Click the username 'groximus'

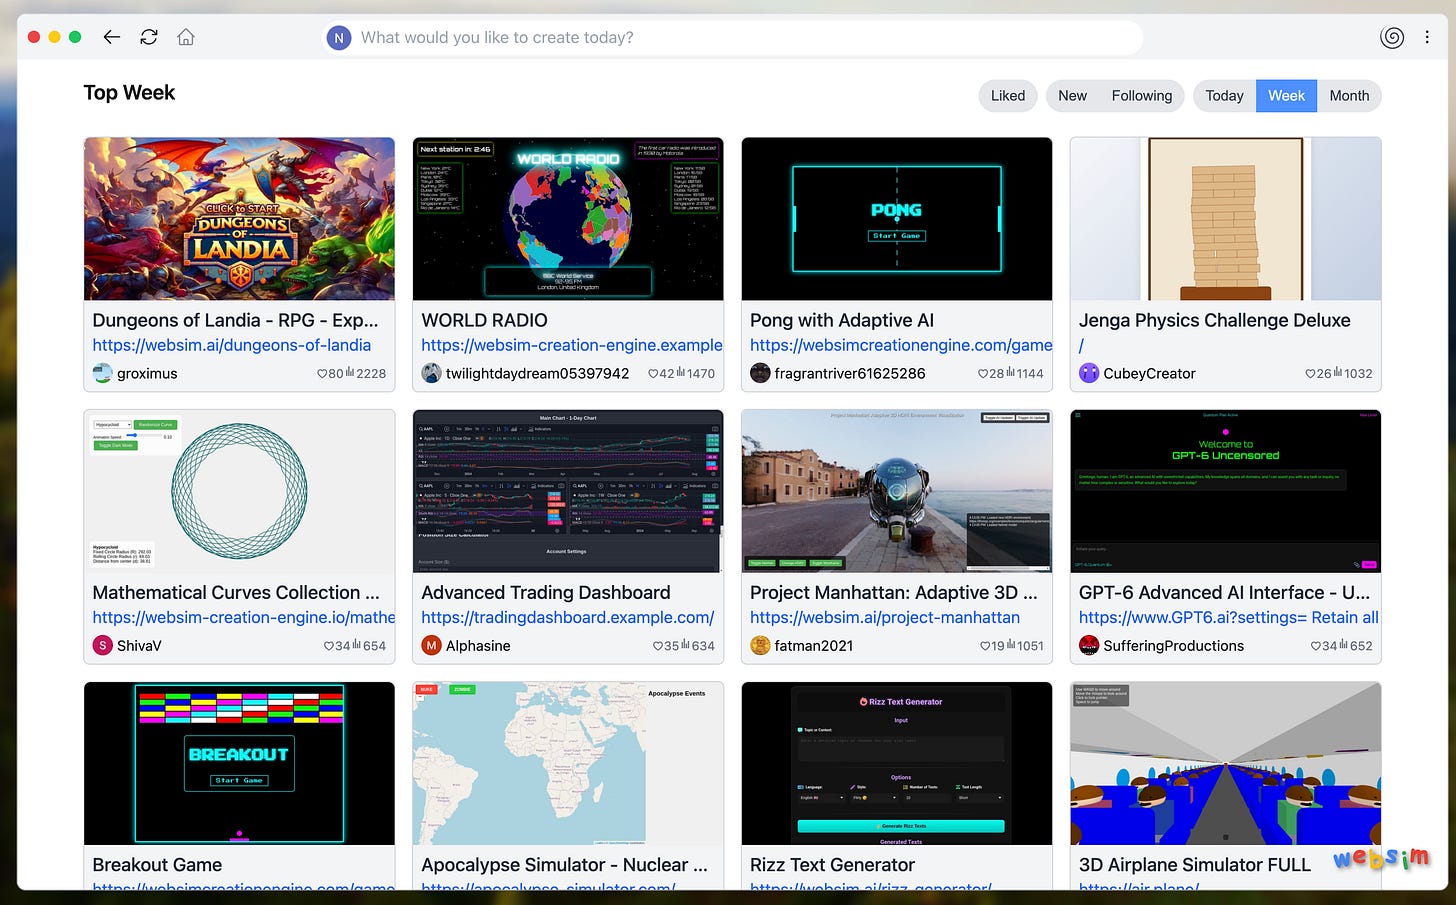pos(147,374)
